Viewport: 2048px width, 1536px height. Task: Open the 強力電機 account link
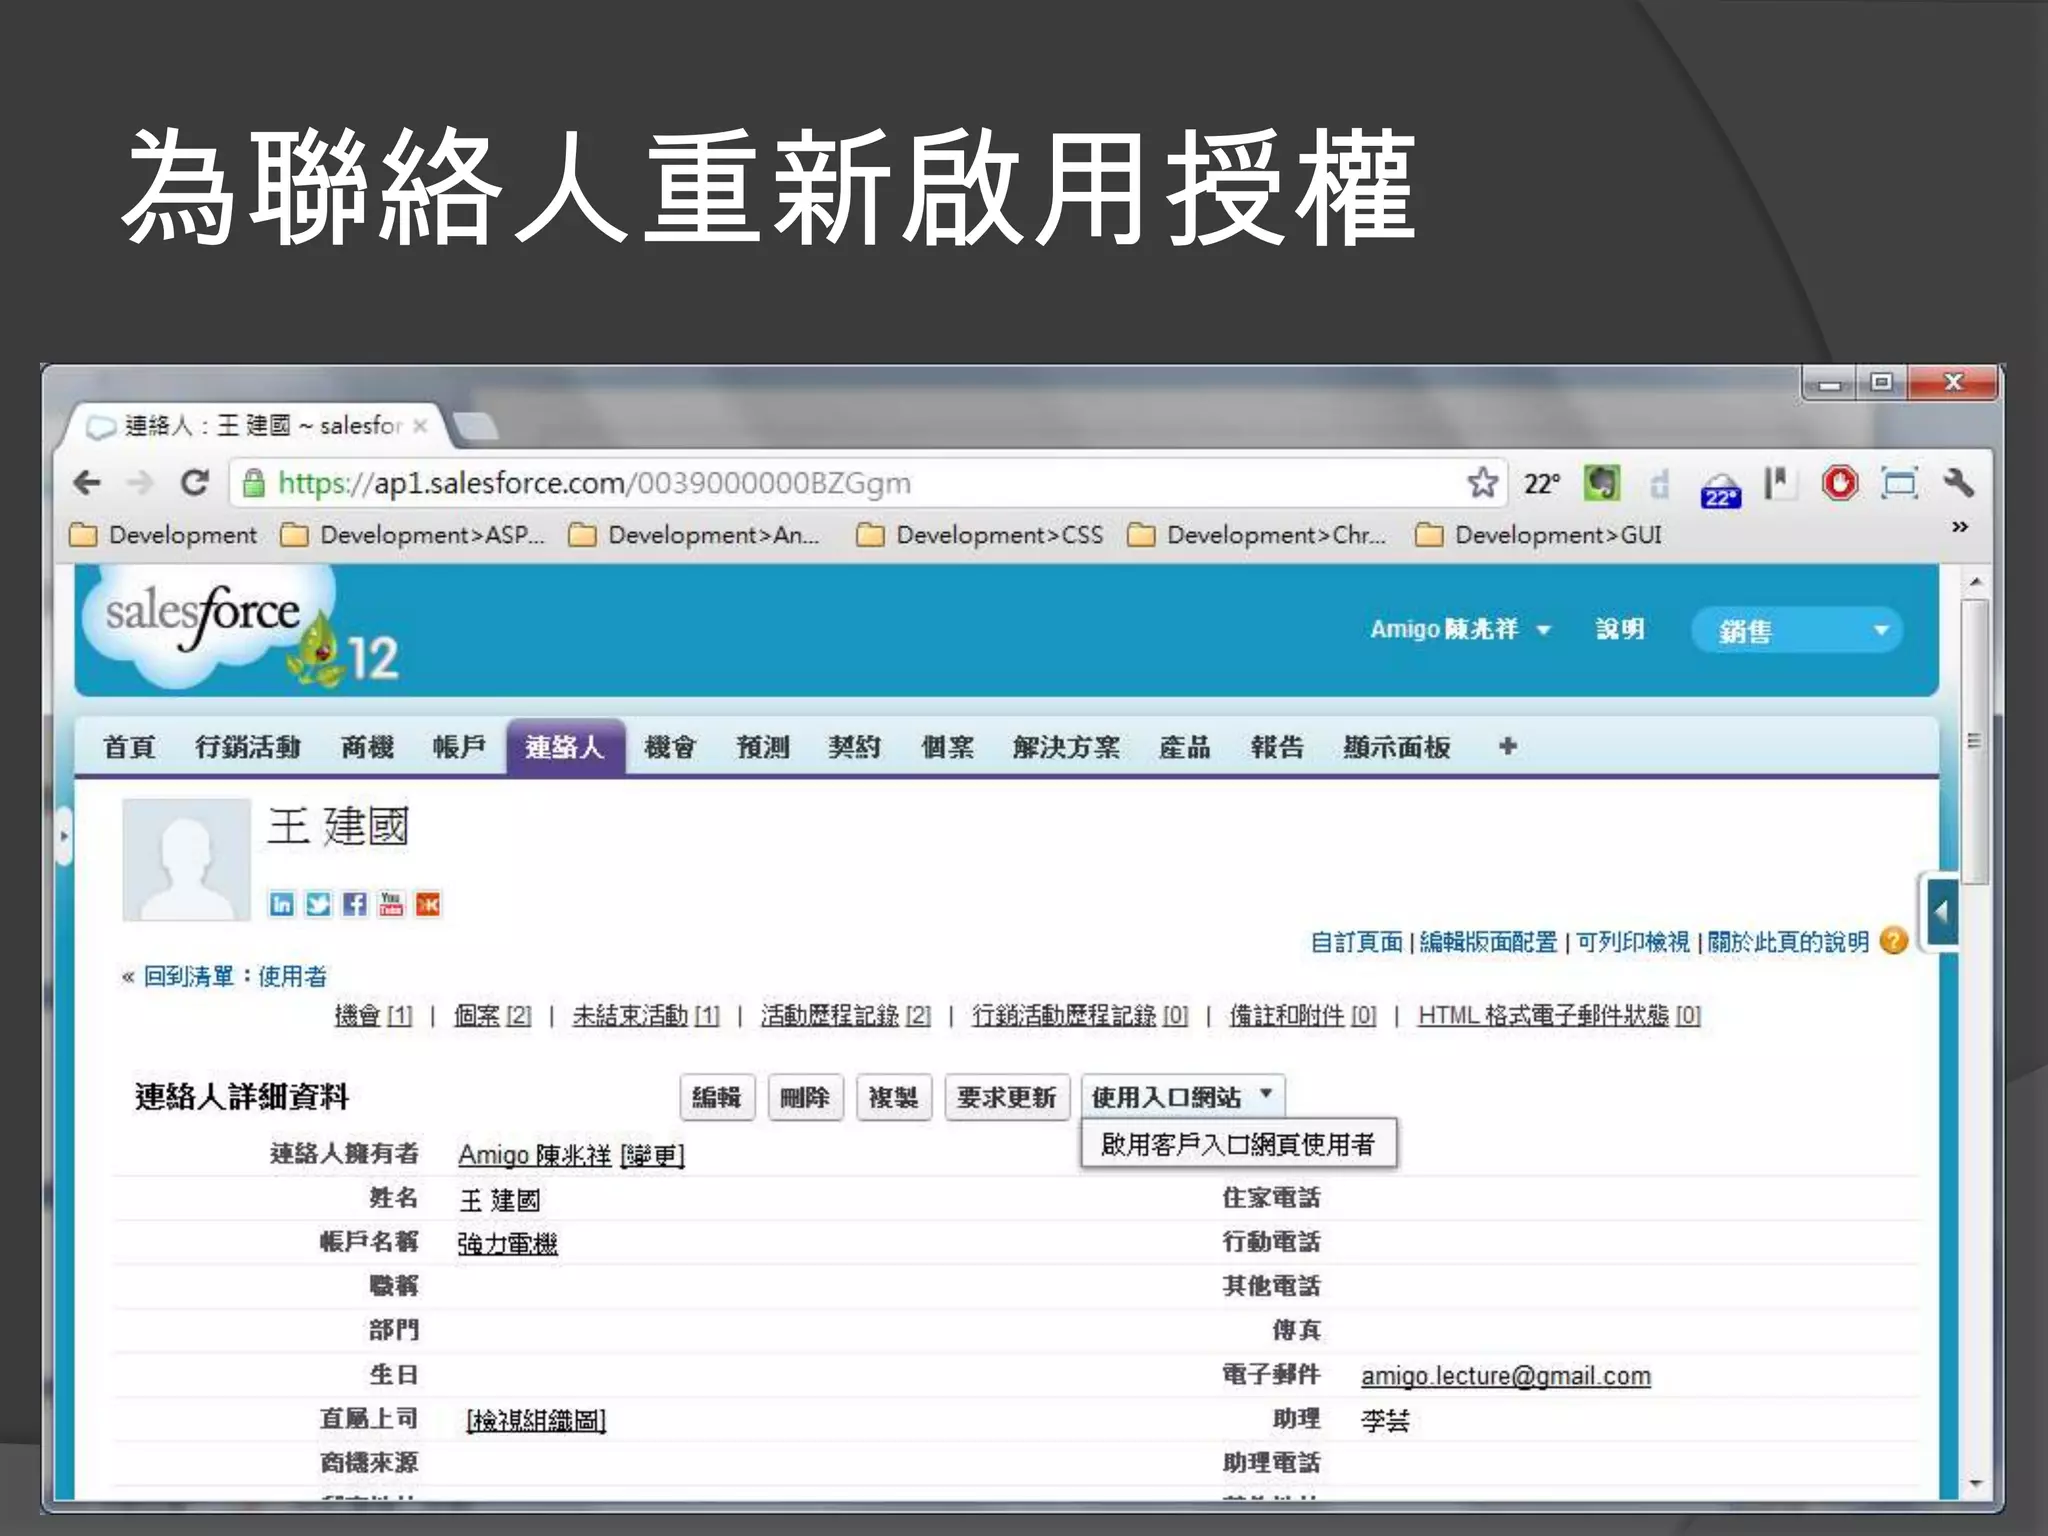coord(507,1244)
